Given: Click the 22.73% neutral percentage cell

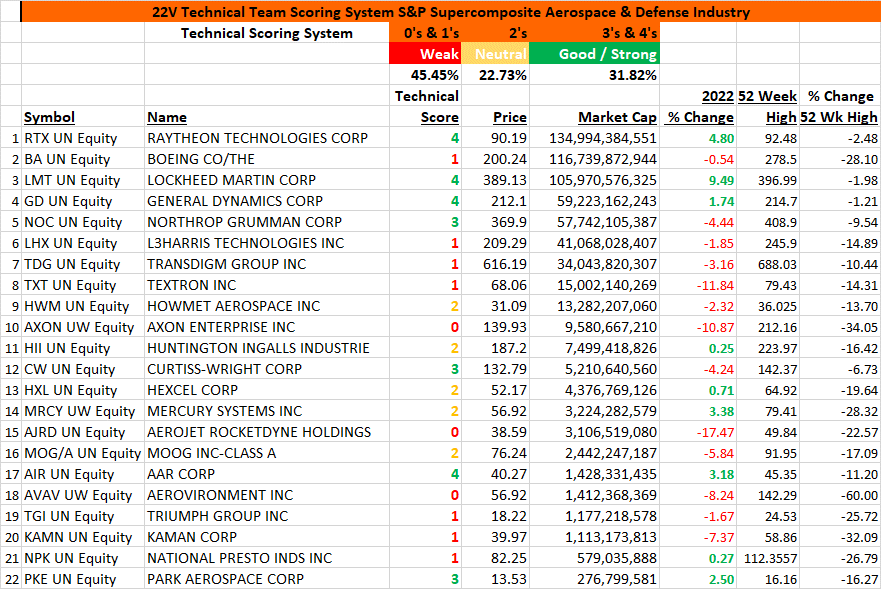Looking at the screenshot, I should pyautogui.click(x=494, y=75).
